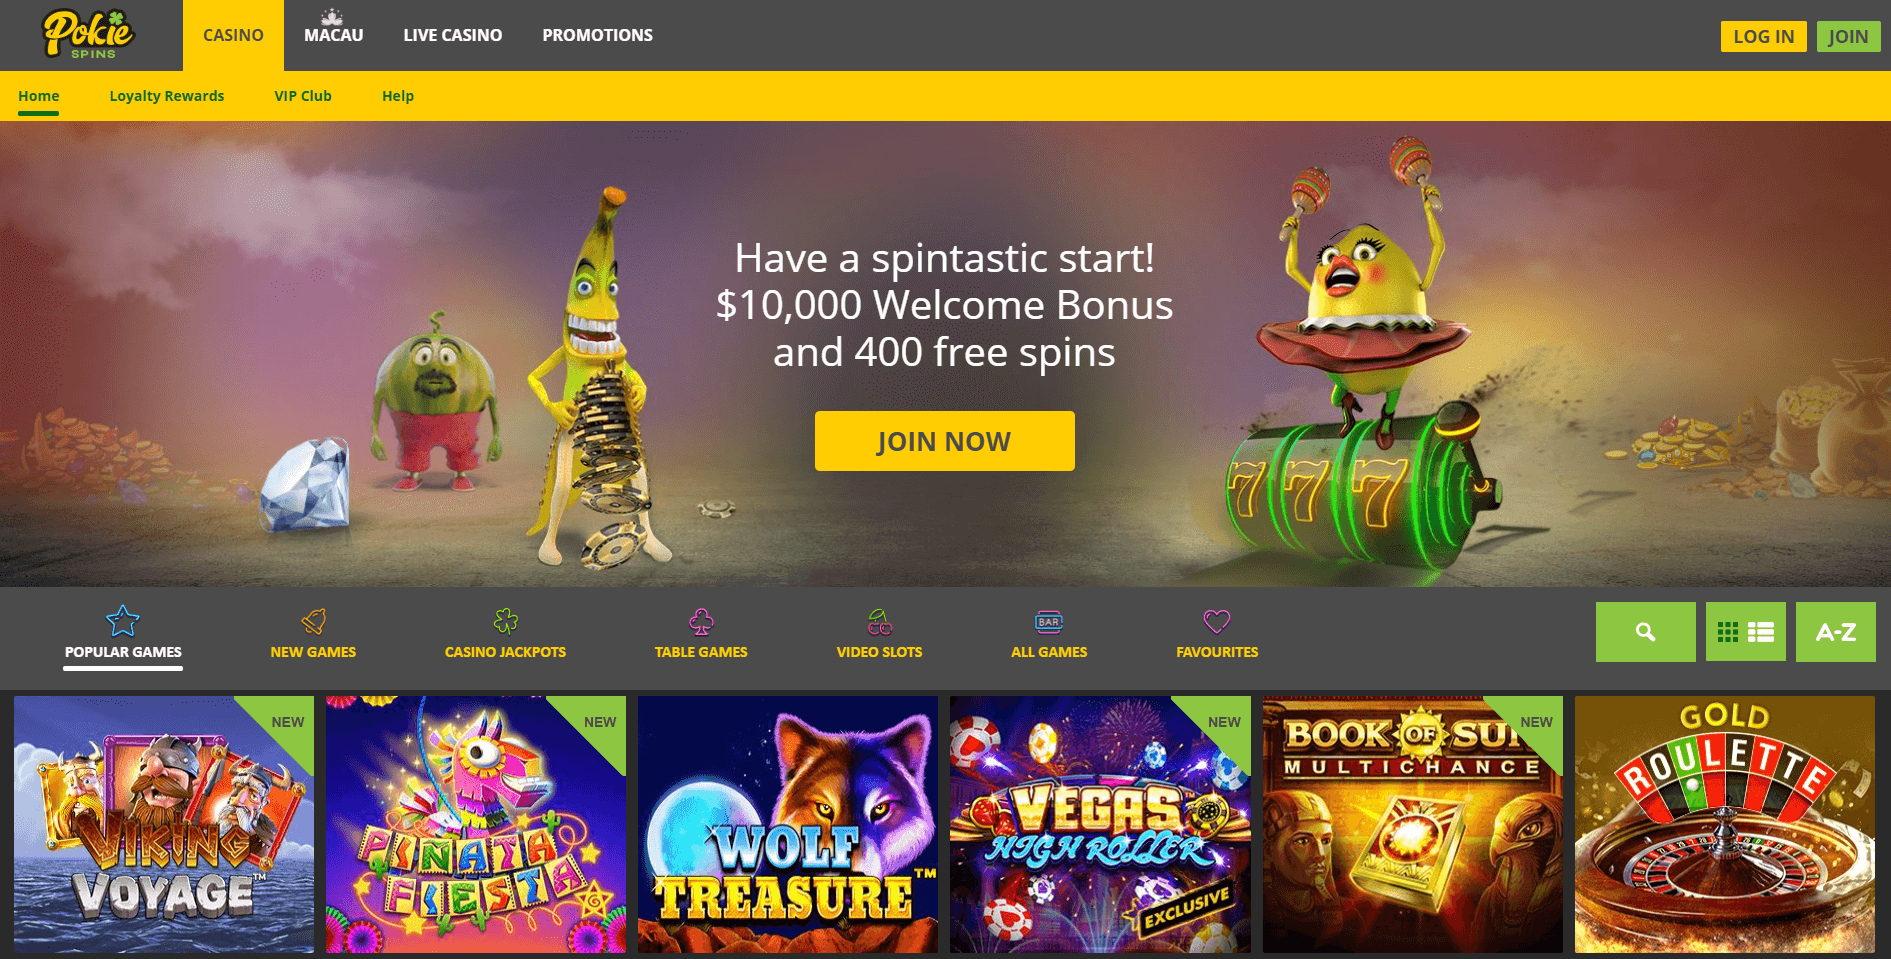This screenshot has height=959, width=1891.
Task: Open the Wolf Treasure game thumbnail
Action: click(x=788, y=824)
